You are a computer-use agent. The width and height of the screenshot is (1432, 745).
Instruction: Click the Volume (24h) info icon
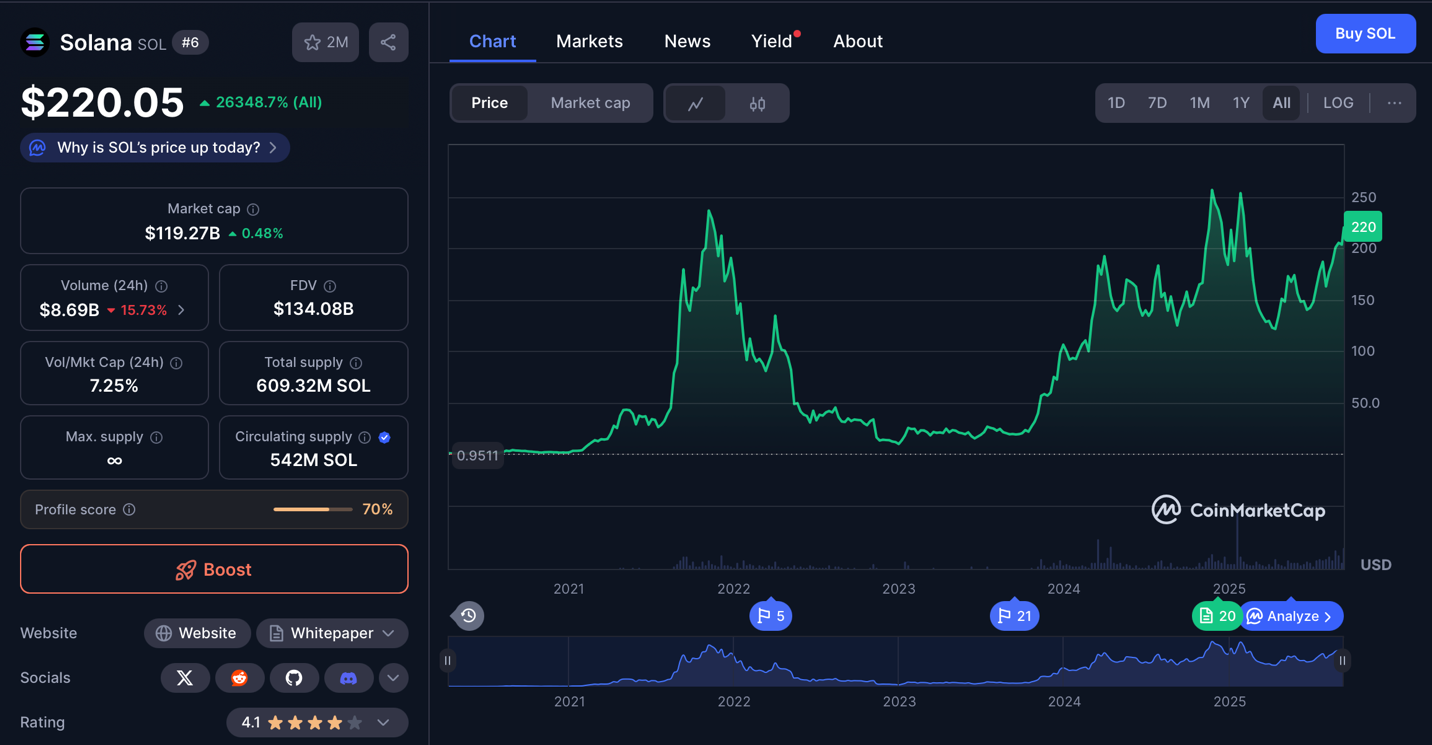161,286
